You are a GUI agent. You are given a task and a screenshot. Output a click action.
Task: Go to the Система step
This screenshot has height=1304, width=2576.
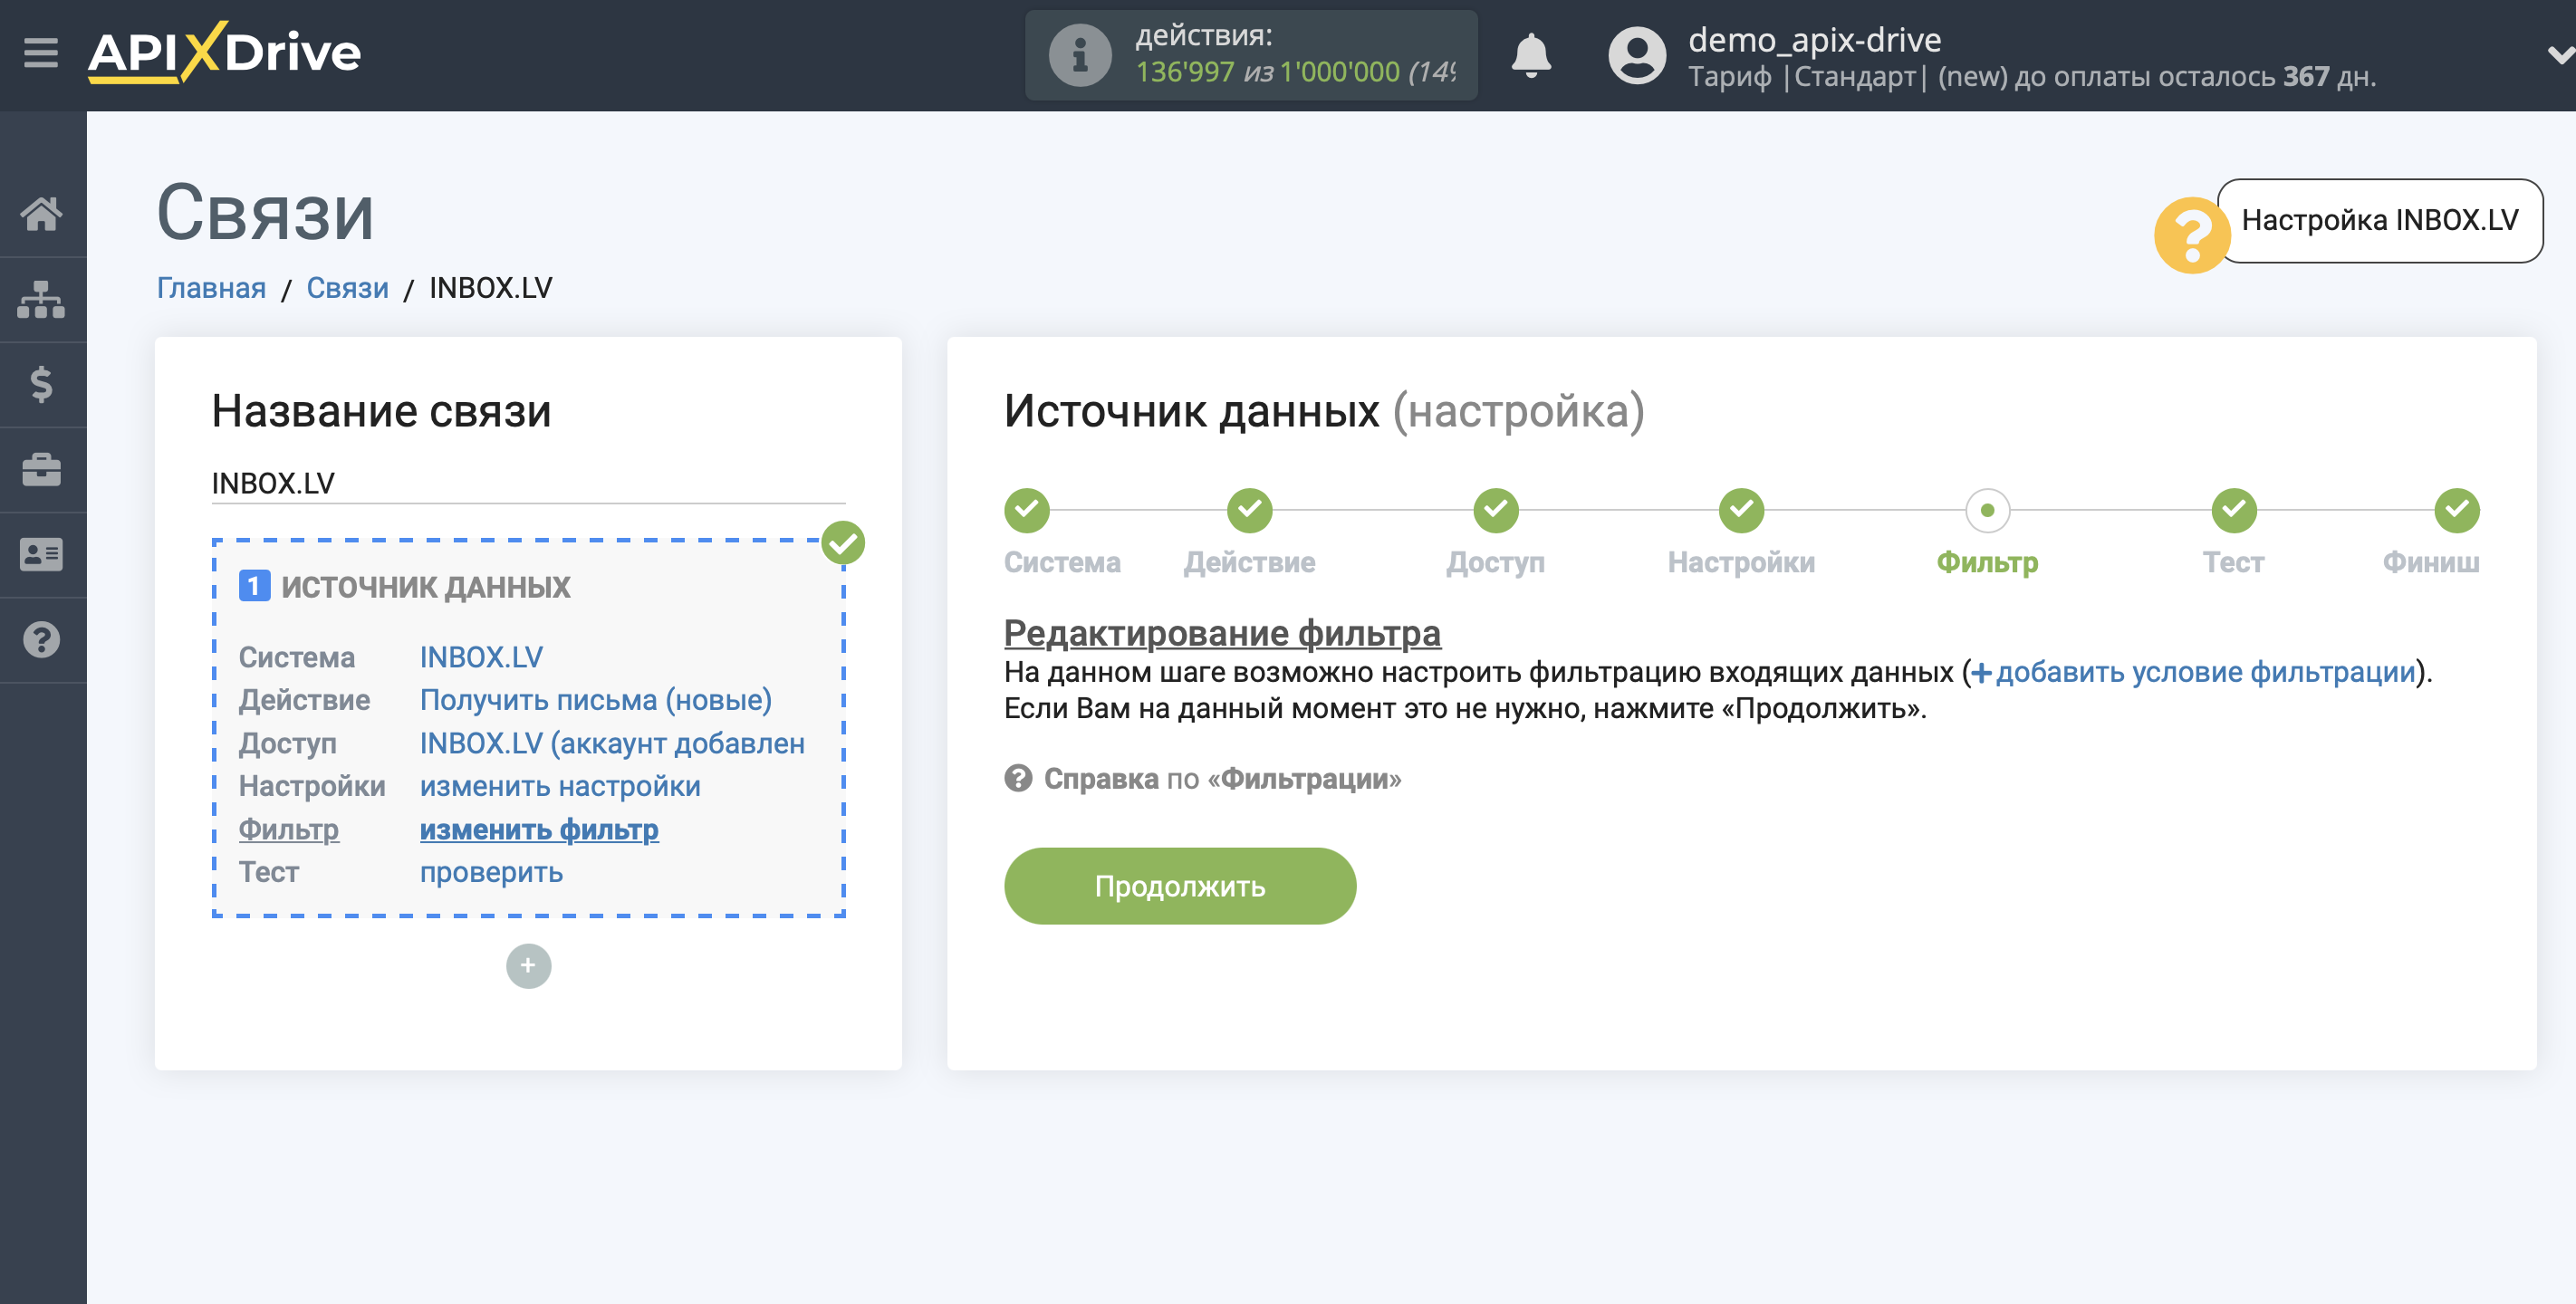pyautogui.click(x=1062, y=562)
